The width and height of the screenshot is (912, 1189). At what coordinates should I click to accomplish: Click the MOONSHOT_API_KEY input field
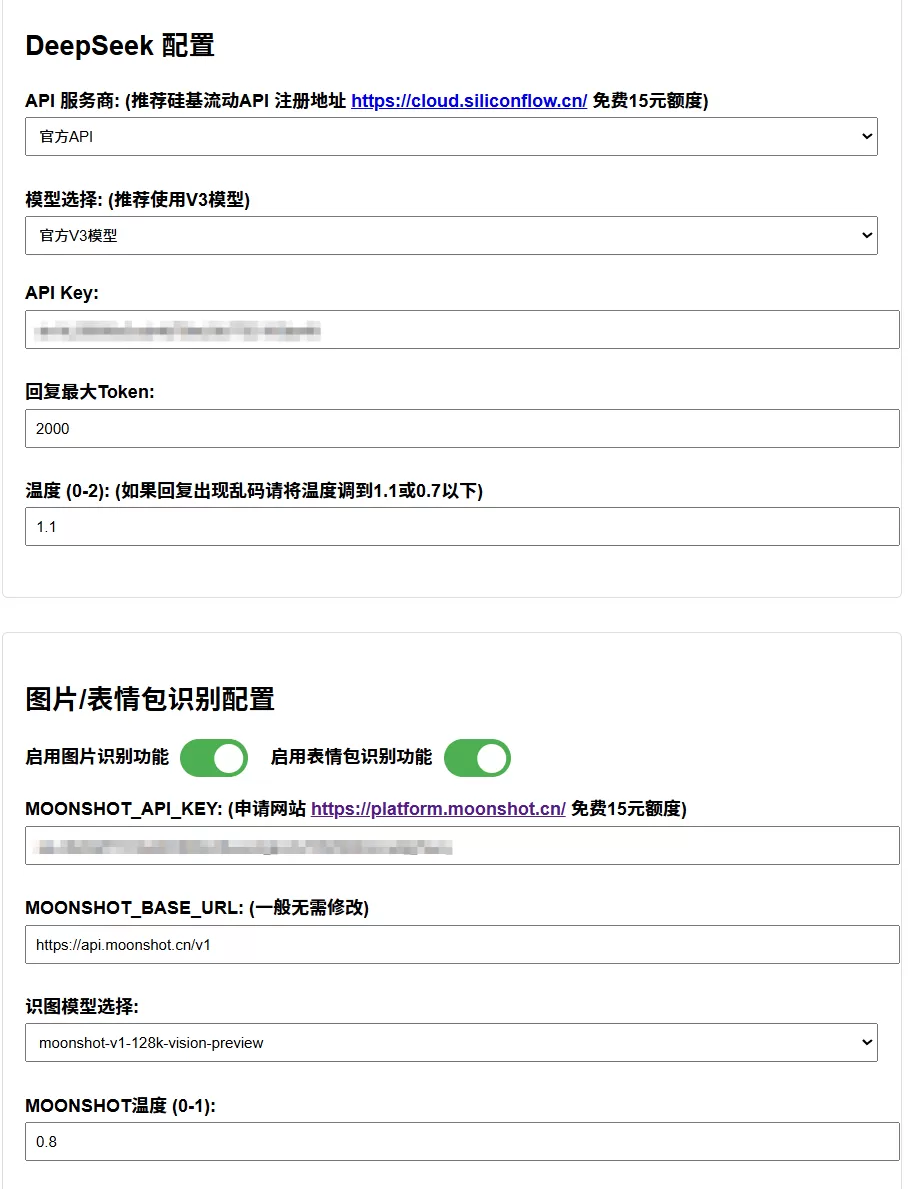point(462,846)
